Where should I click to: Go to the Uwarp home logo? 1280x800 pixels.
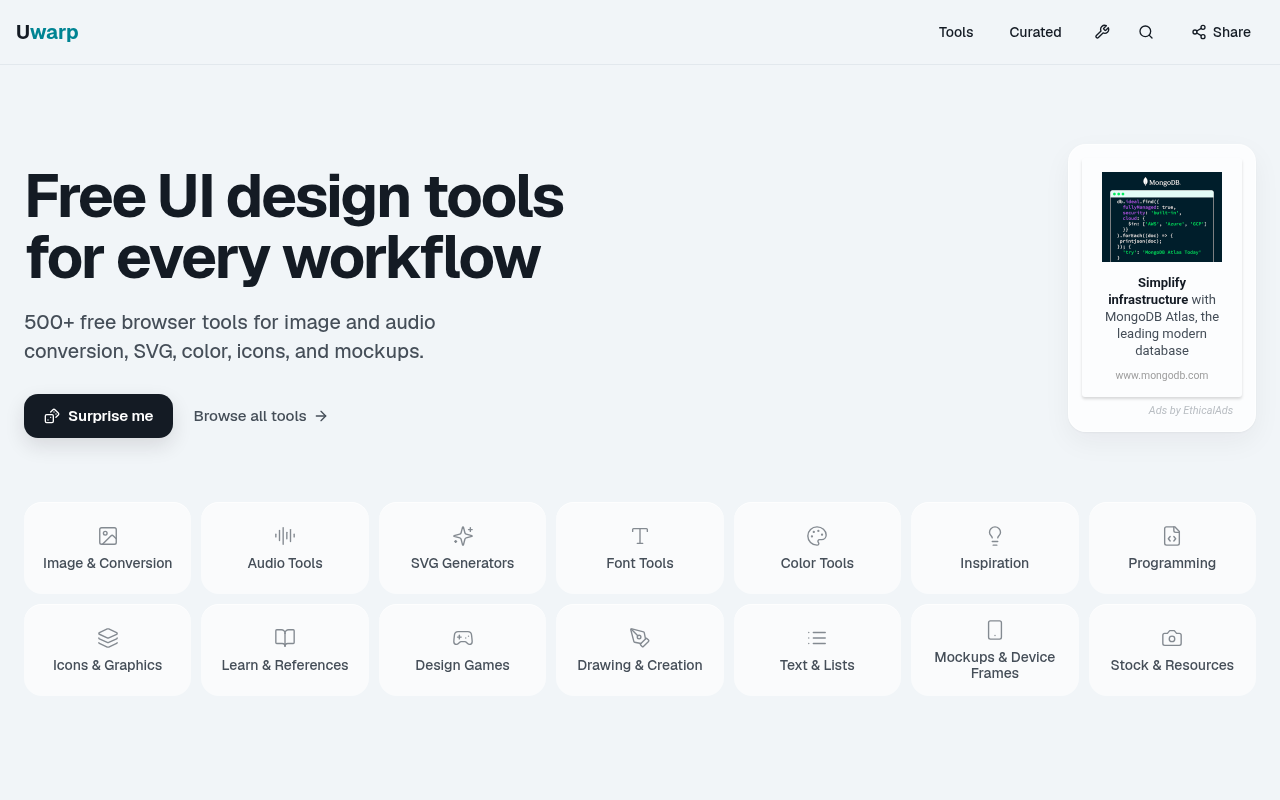47,32
